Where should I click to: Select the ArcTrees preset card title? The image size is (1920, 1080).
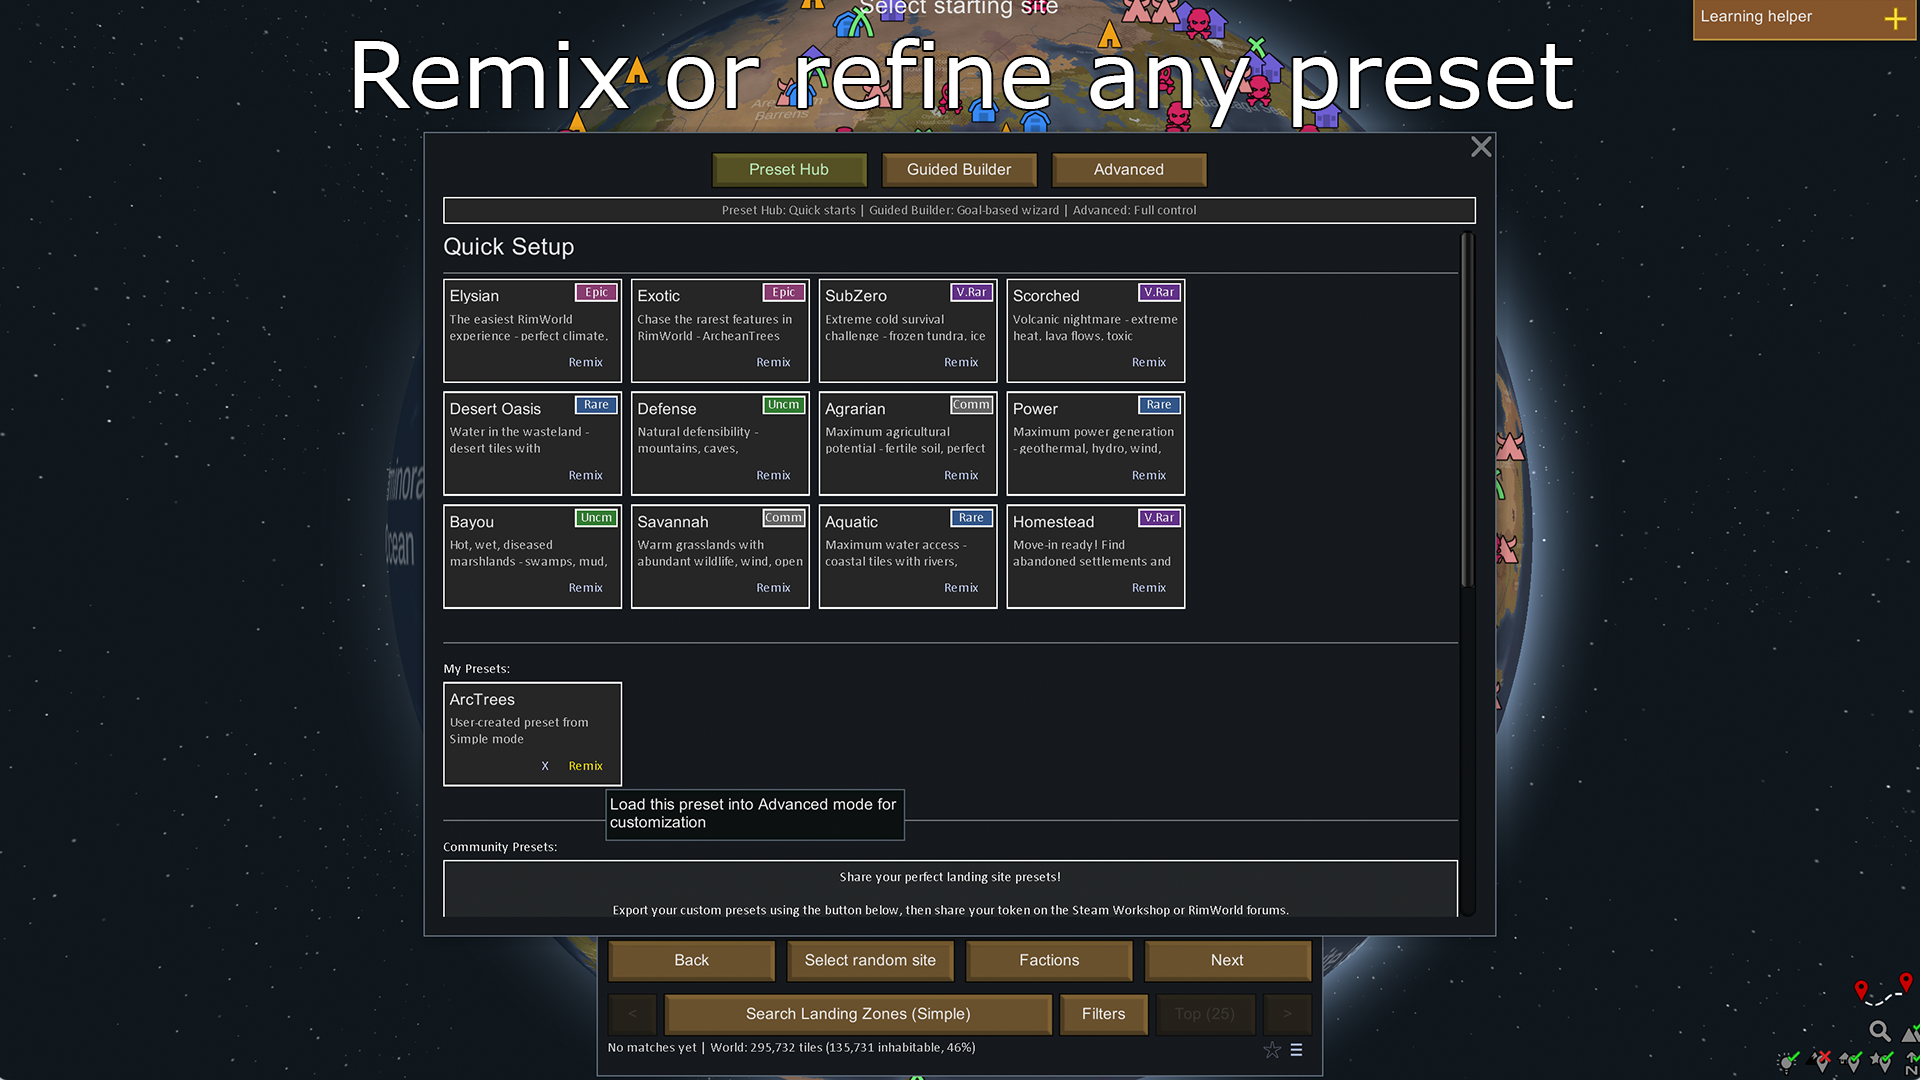click(482, 700)
